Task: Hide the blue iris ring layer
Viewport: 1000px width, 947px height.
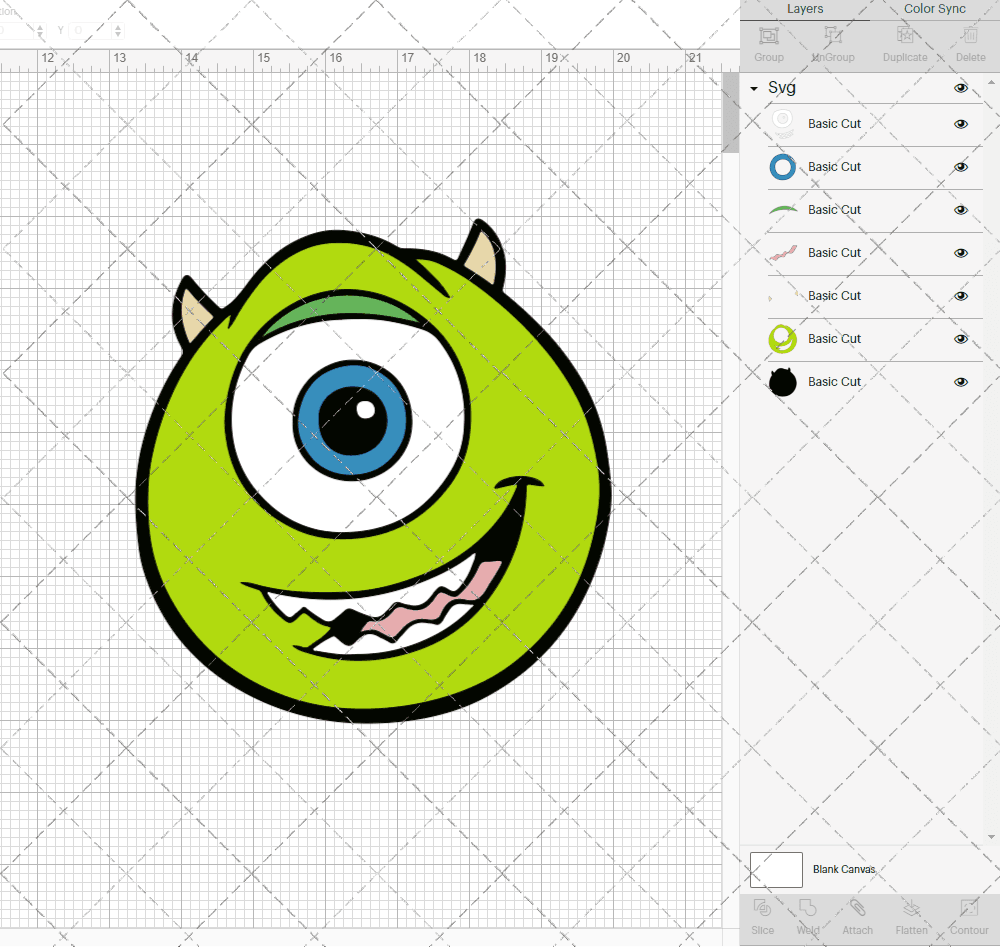Action: pos(961,167)
